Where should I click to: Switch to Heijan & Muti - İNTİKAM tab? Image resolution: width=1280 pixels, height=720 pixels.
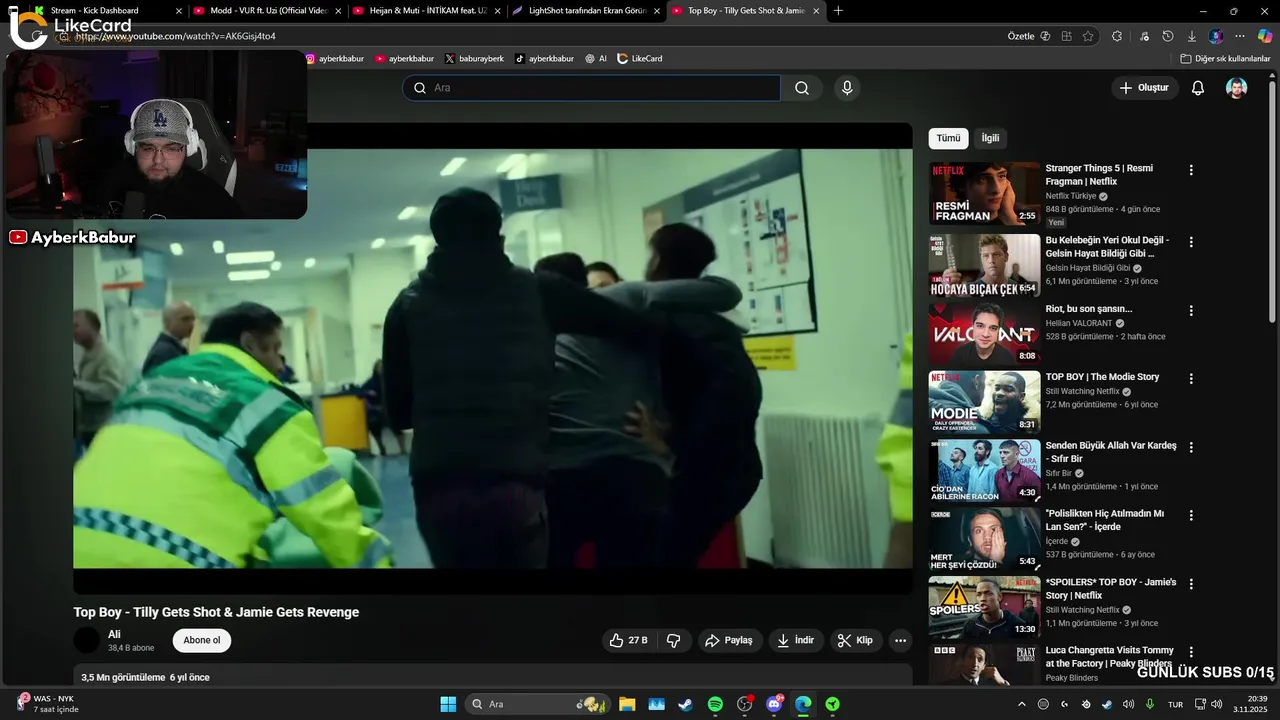[x=426, y=11]
